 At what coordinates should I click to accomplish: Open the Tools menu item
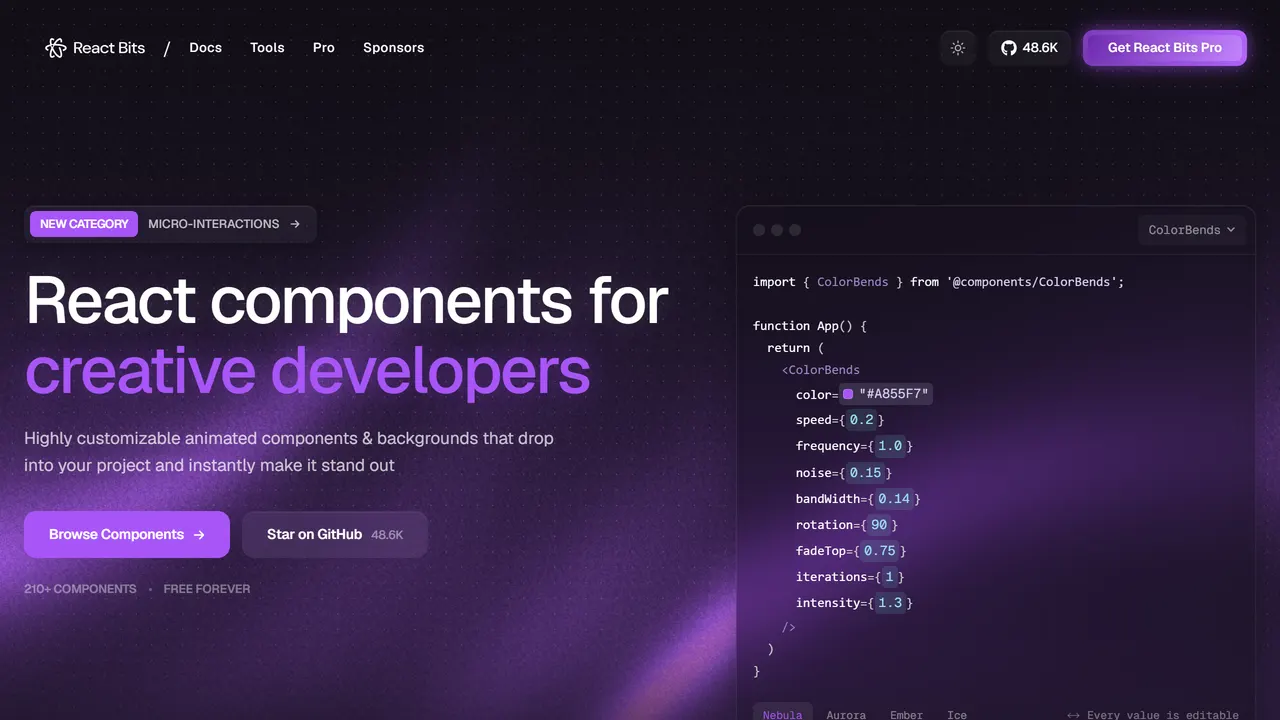point(267,48)
